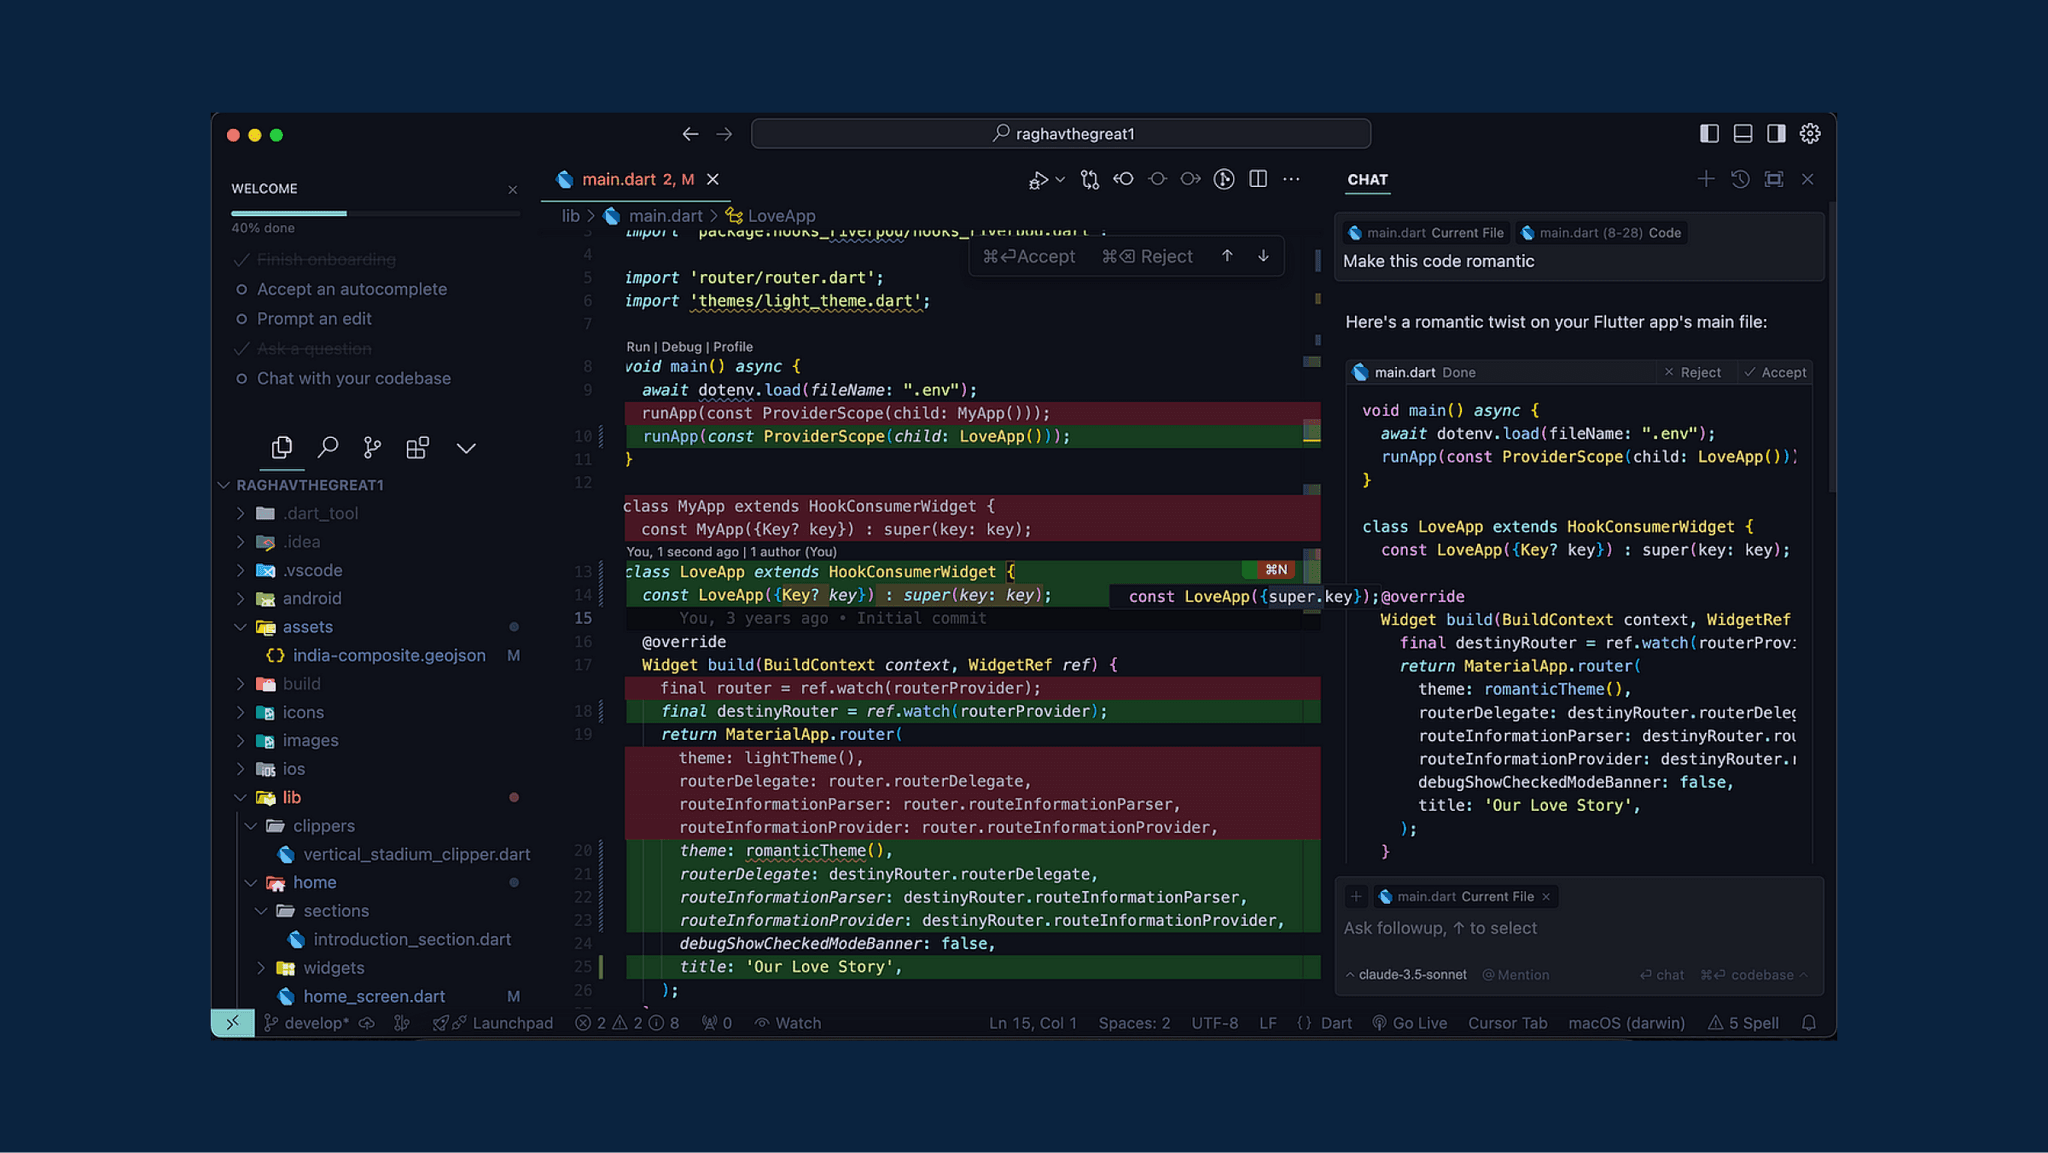The image size is (2048, 1153).
Task: Open chat history in Chat panel
Action: (x=1740, y=179)
